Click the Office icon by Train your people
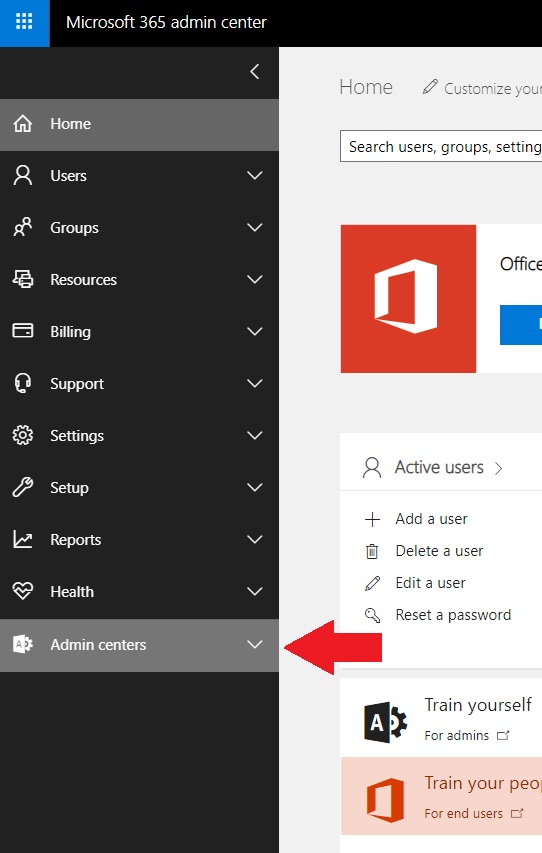This screenshot has height=853, width=542. [385, 800]
